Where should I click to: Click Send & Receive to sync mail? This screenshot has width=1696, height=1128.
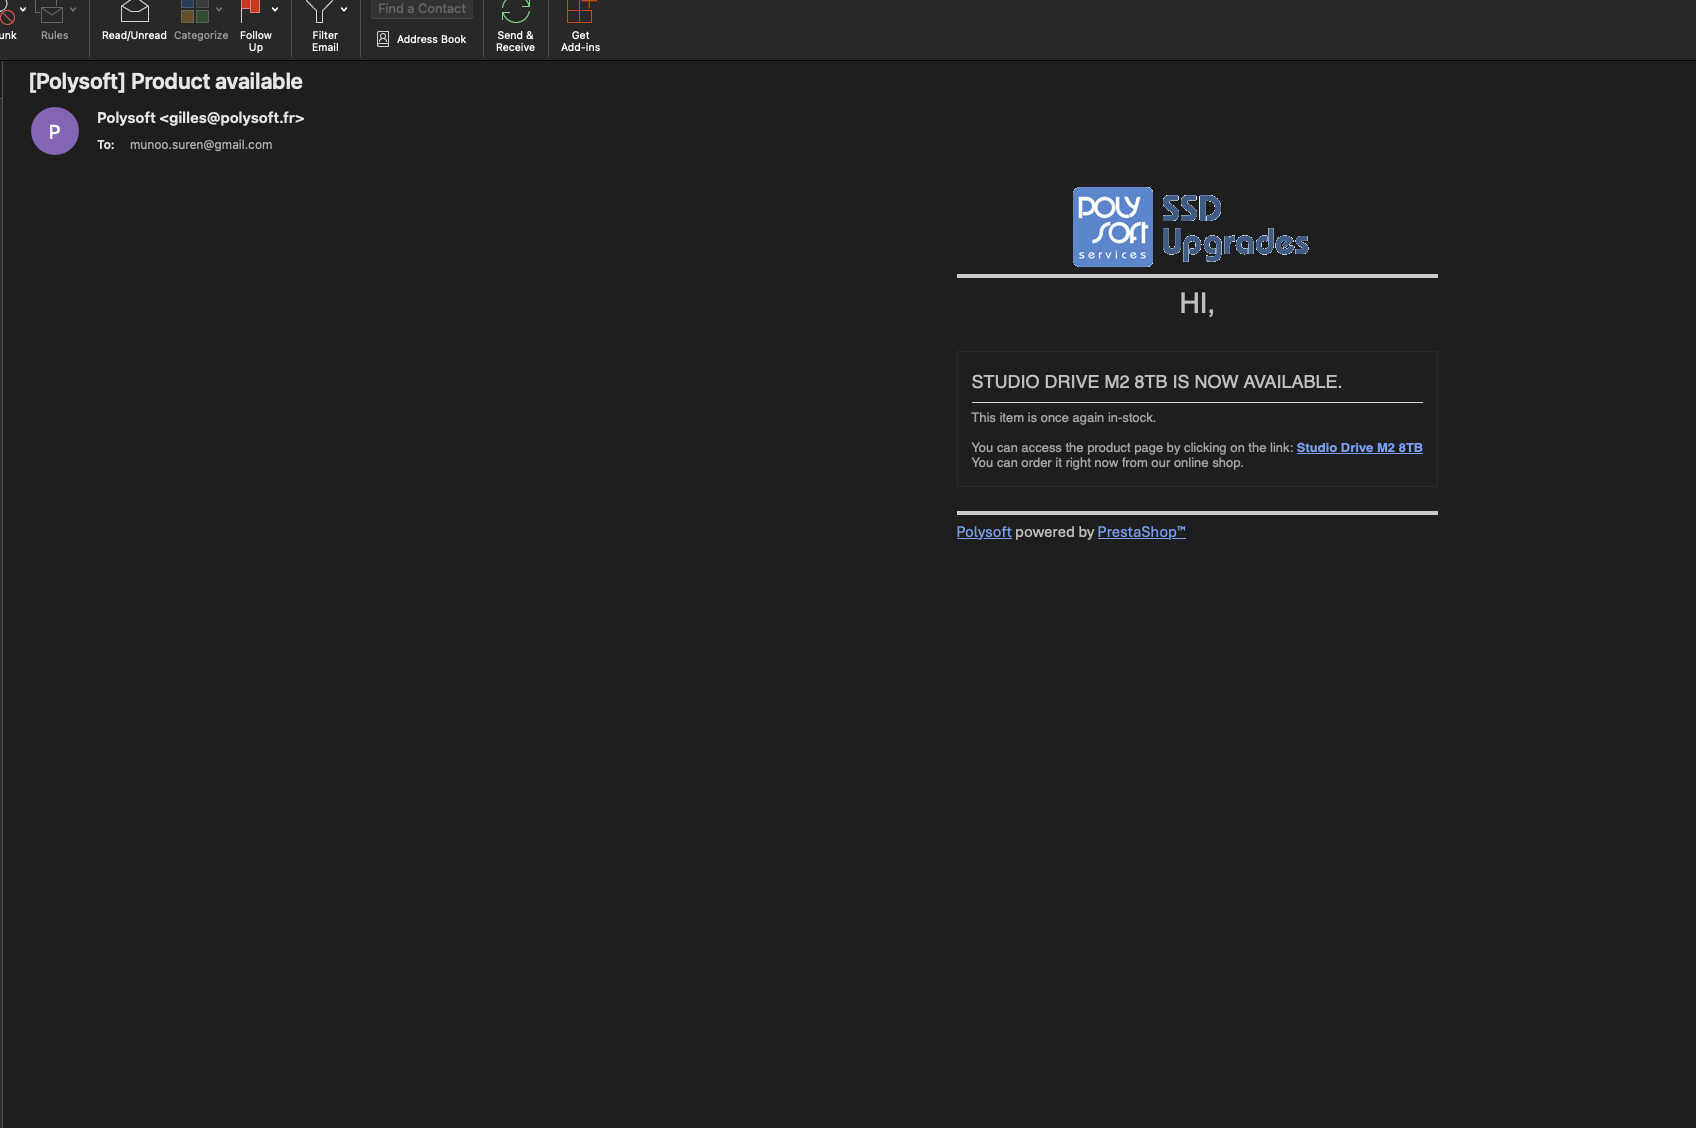coord(515,22)
